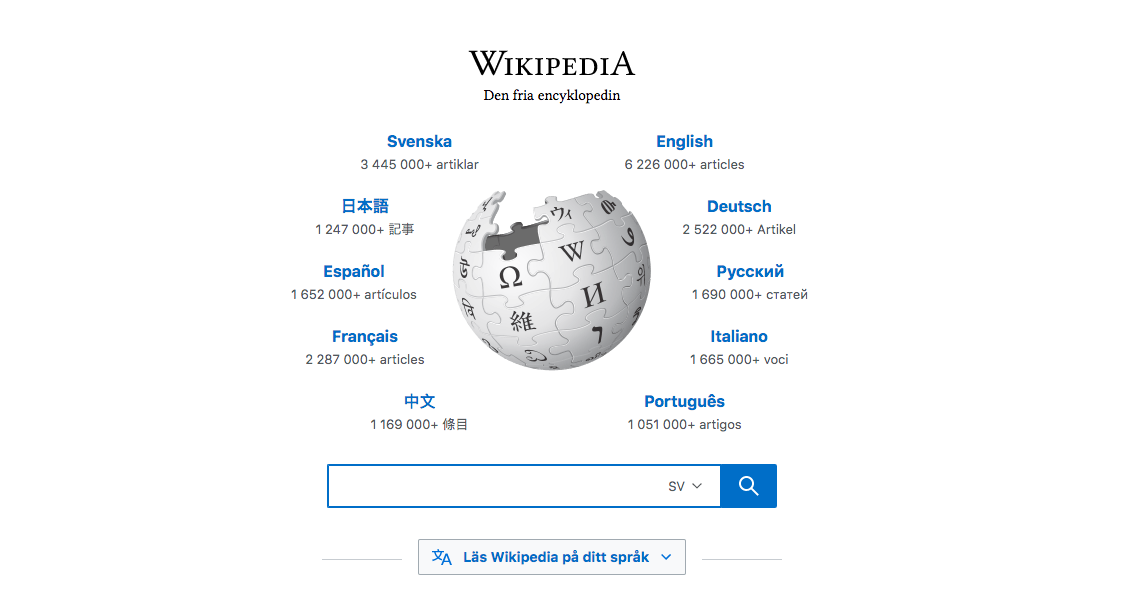
Task: Select the Deutsch Wikipedia link
Action: pyautogui.click(x=739, y=207)
